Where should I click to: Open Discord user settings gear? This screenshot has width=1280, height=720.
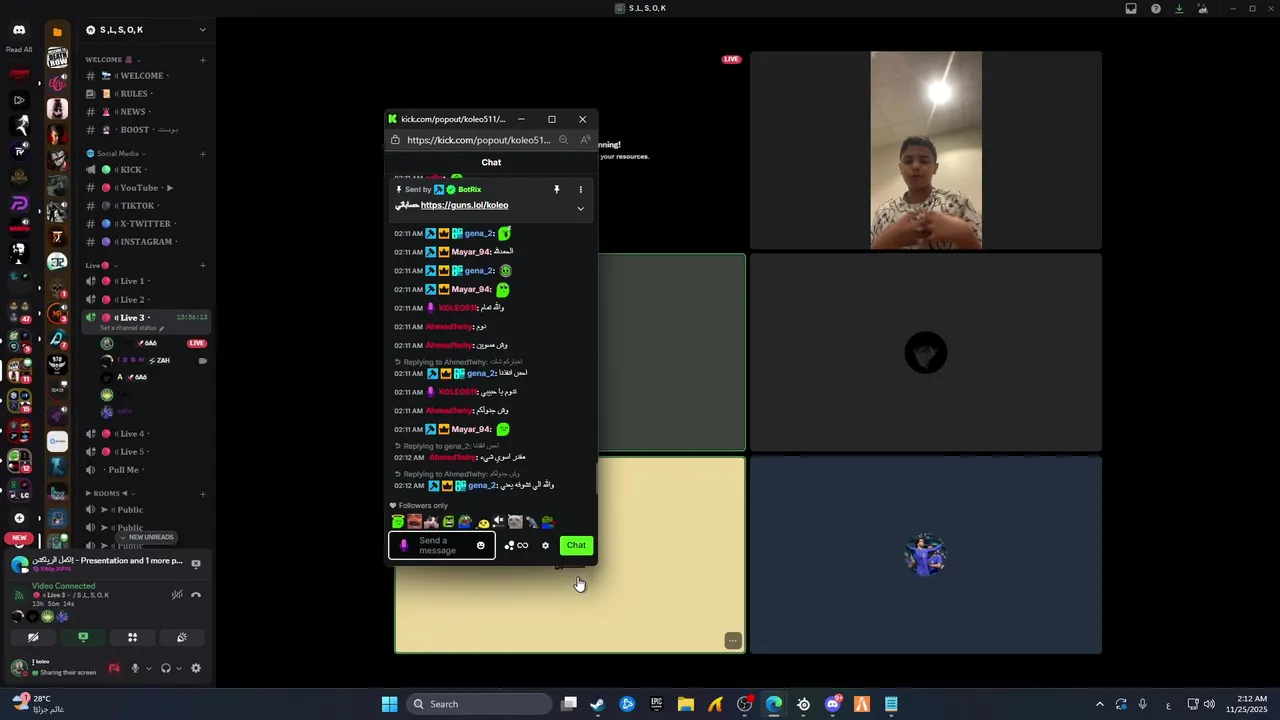pyautogui.click(x=196, y=668)
